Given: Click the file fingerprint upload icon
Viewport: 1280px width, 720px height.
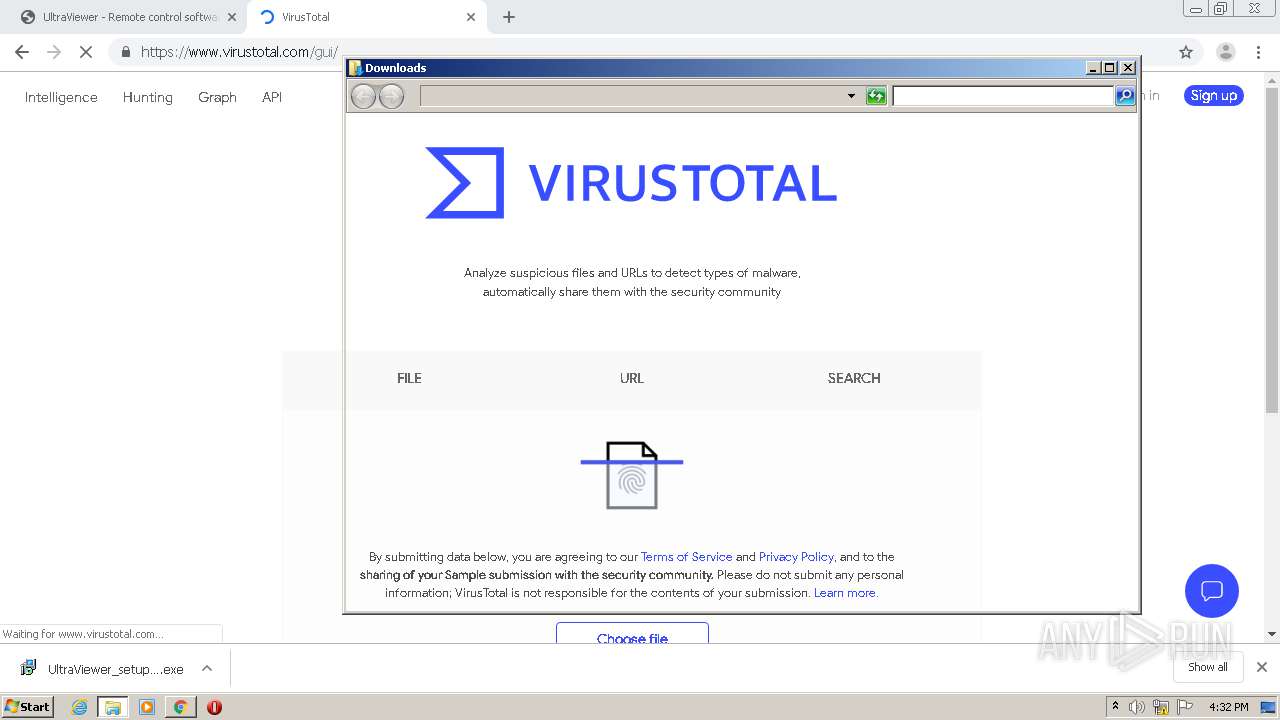Looking at the screenshot, I should tap(632, 475).
